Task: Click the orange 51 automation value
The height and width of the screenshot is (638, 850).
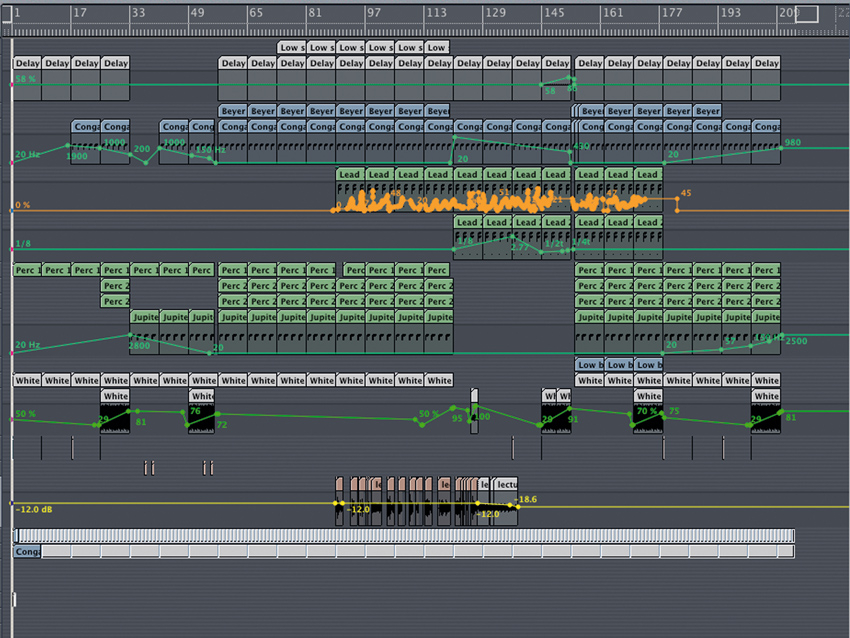Action: 504,192
